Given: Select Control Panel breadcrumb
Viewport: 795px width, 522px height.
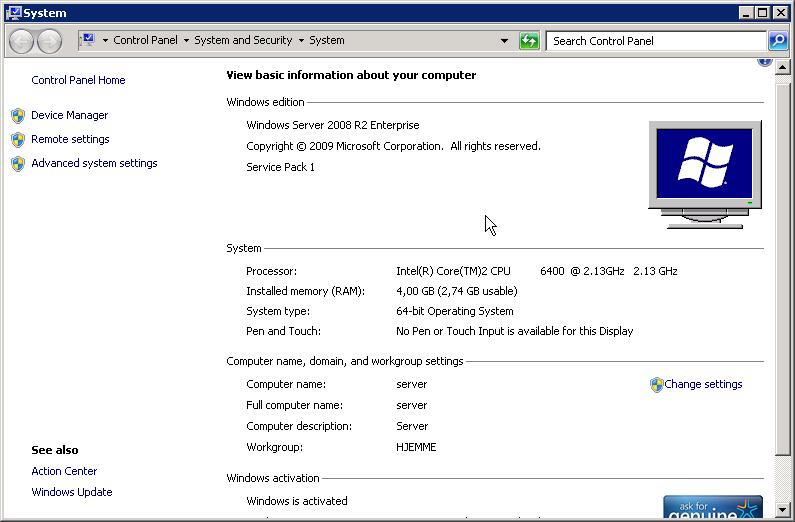Looking at the screenshot, I should (146, 40).
